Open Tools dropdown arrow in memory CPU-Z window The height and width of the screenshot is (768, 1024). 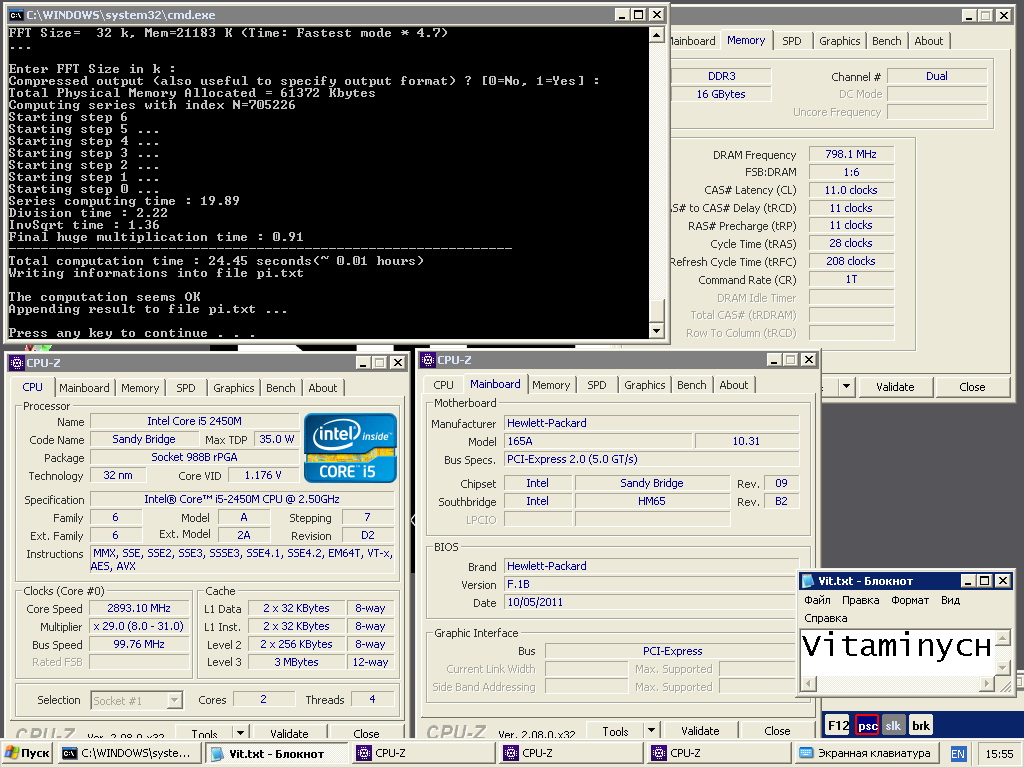846,386
